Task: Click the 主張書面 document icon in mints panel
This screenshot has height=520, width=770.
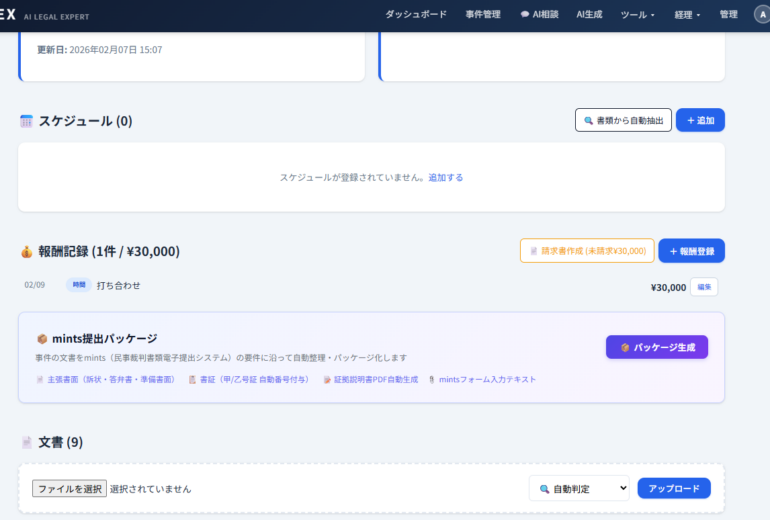Action: 40,380
